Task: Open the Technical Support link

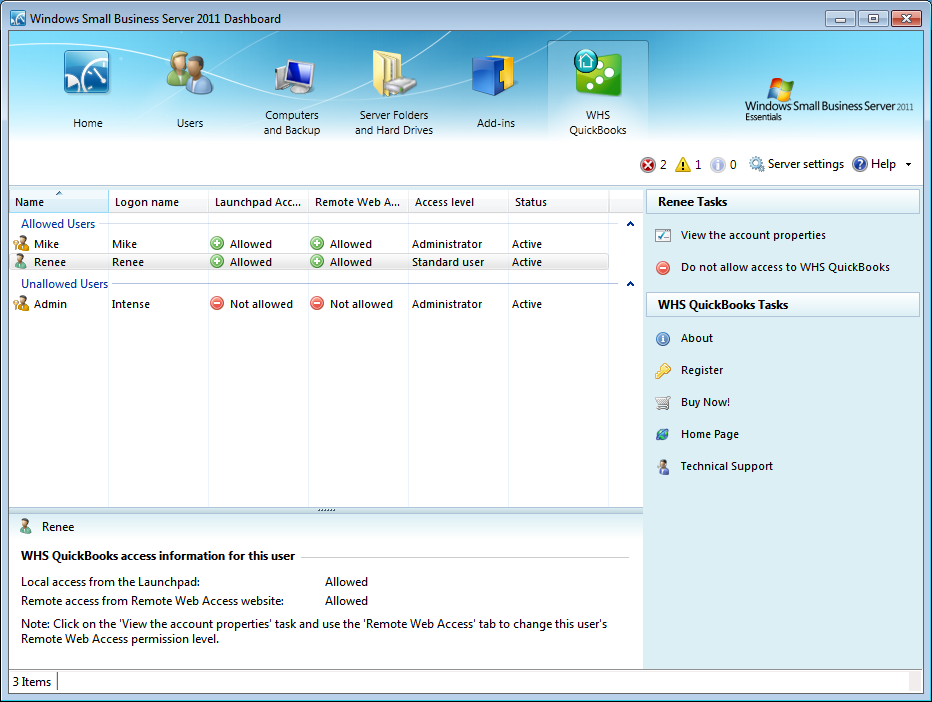Action: (726, 467)
